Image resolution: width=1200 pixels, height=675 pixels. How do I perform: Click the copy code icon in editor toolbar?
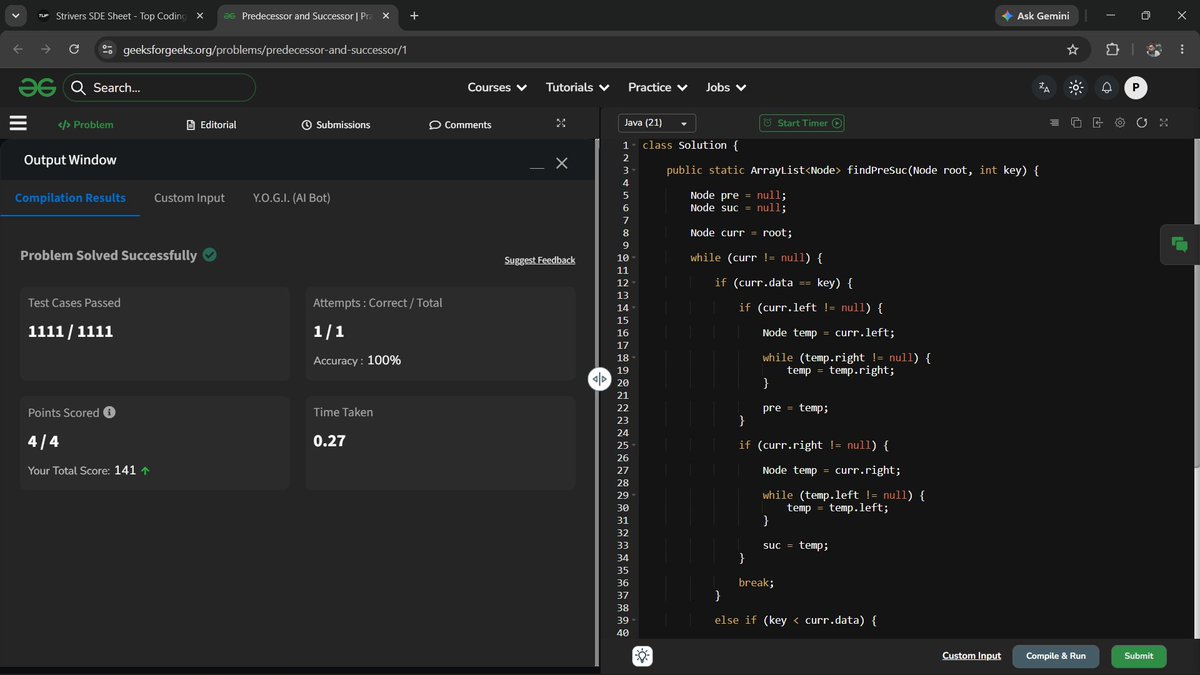point(1076,123)
